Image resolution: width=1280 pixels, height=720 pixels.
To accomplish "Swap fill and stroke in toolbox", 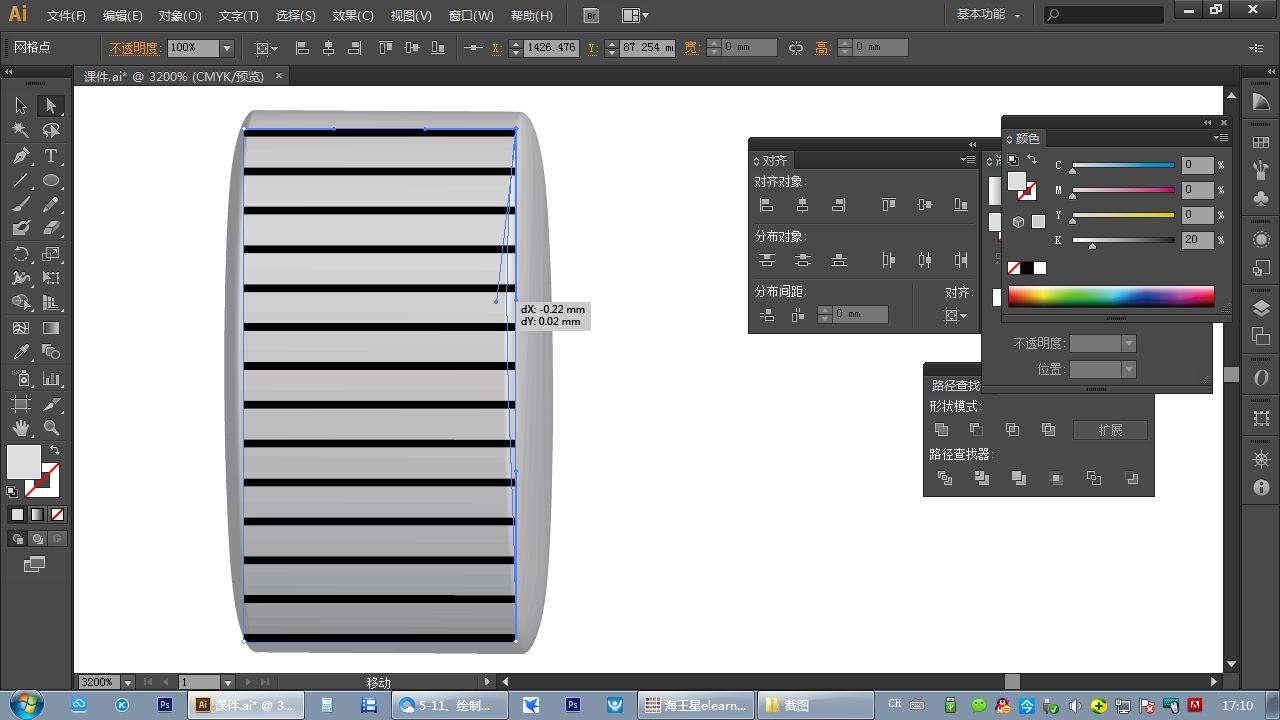I will (55, 451).
